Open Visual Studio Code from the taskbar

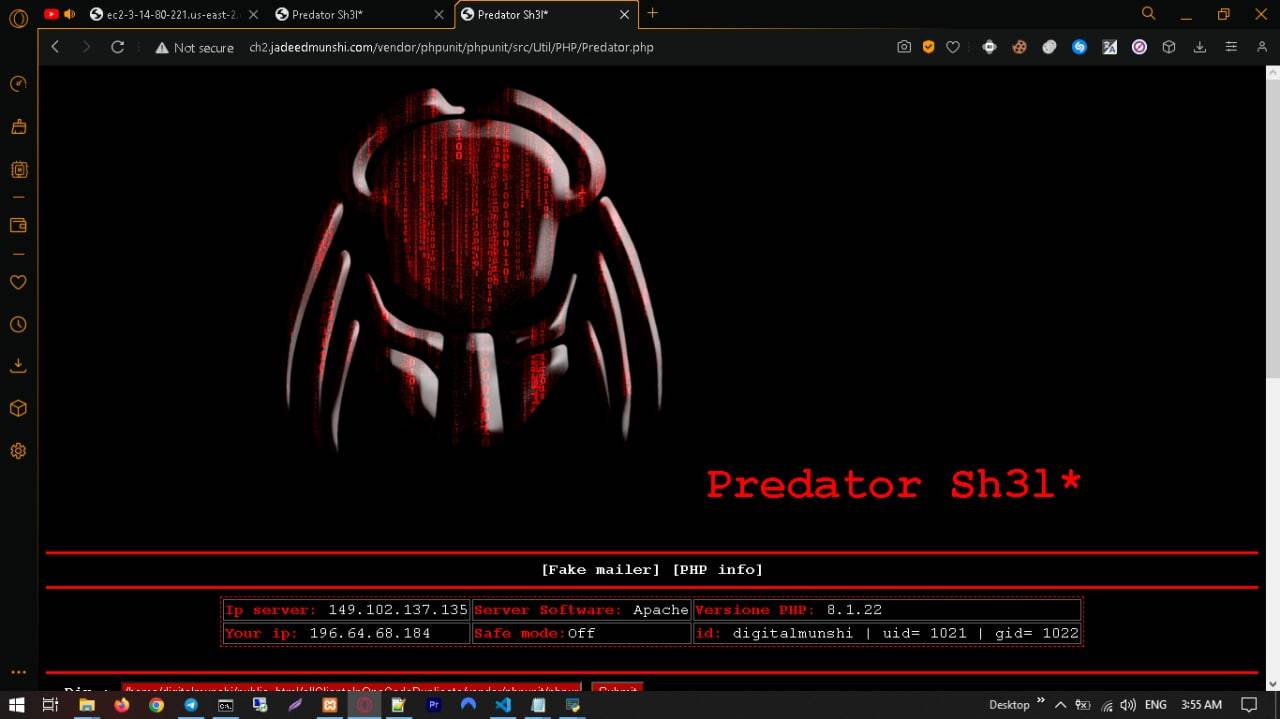point(503,705)
